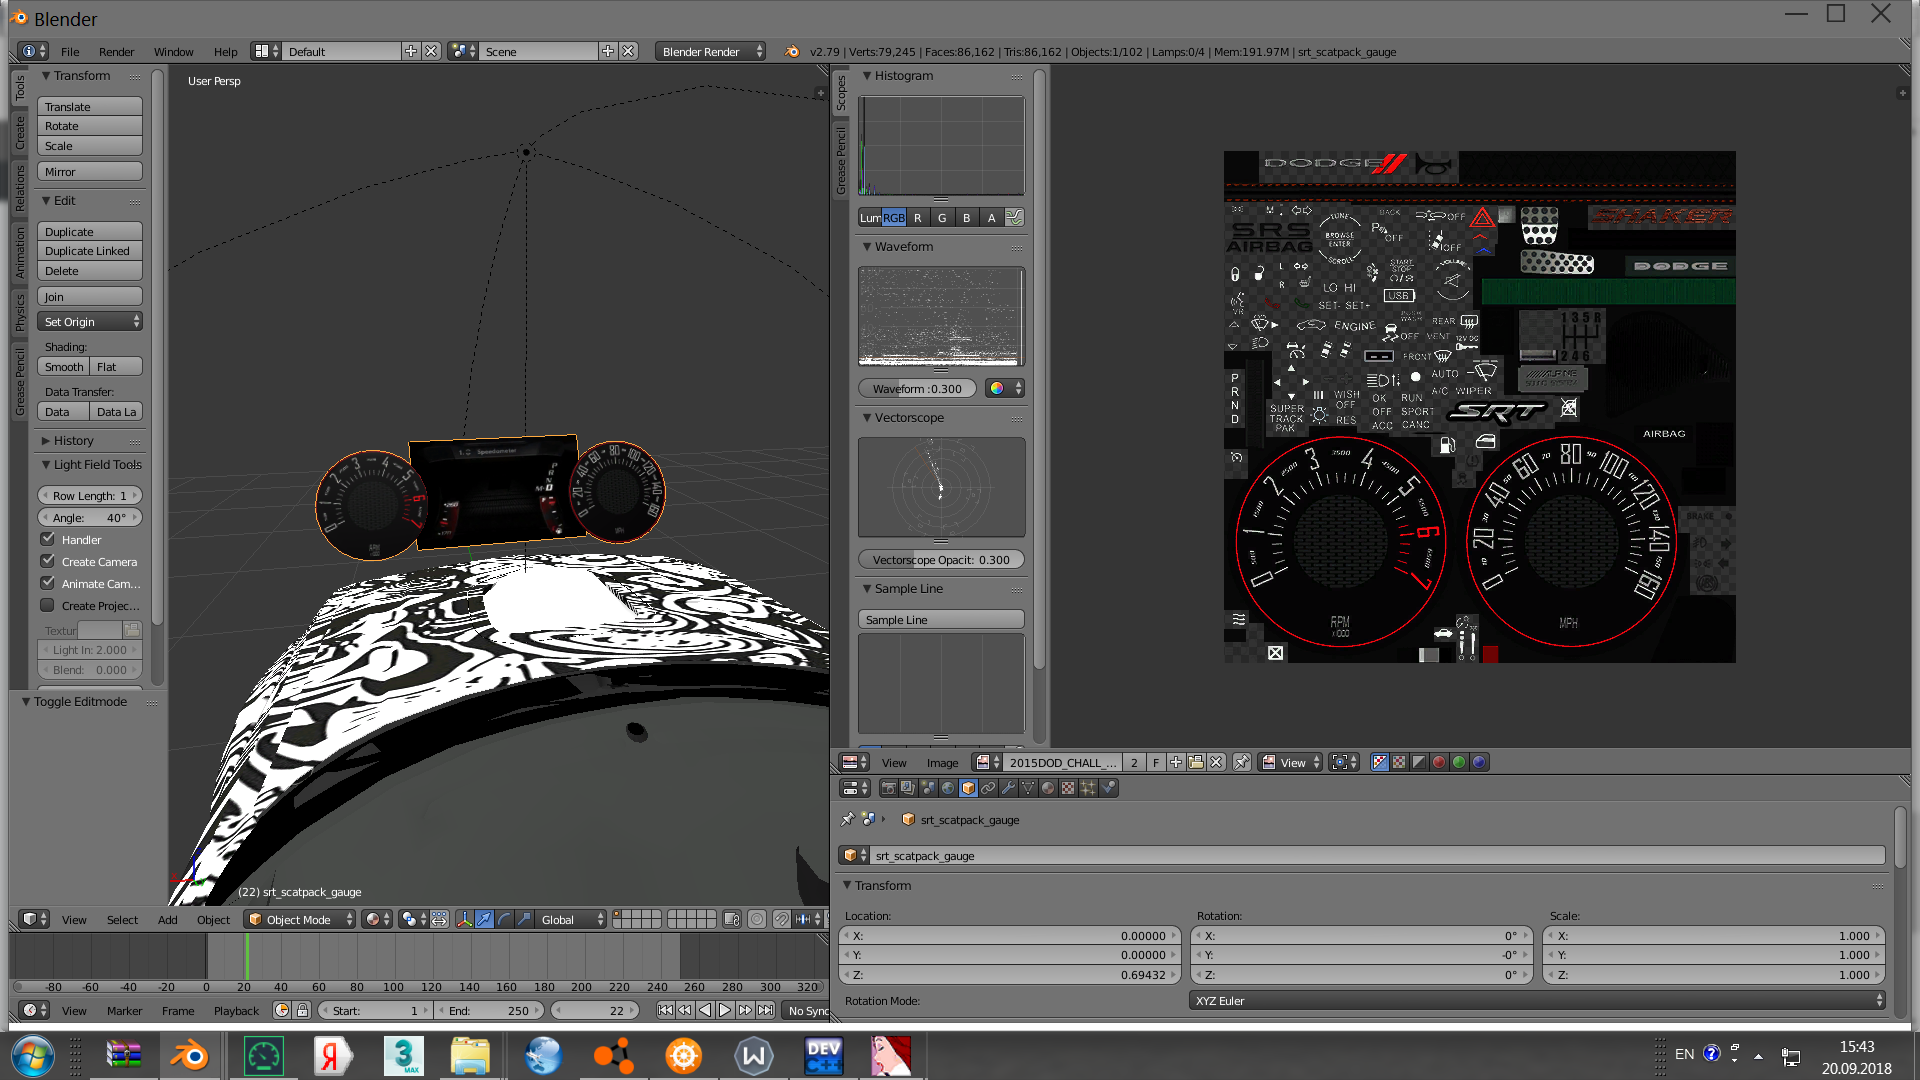Image resolution: width=1920 pixels, height=1080 pixels.
Task: Open the World properties tab
Action: click(x=948, y=788)
